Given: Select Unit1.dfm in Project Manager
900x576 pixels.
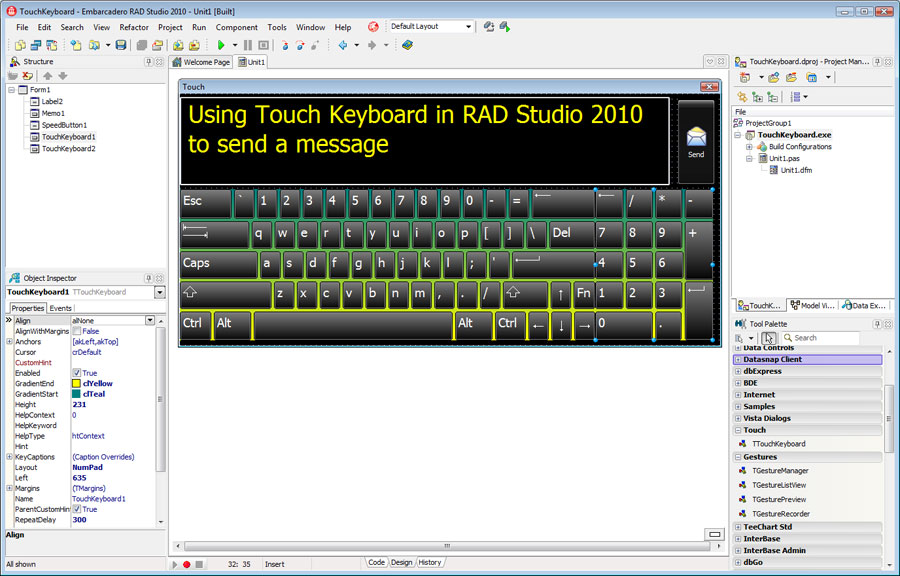Looking at the screenshot, I should 796,170.
